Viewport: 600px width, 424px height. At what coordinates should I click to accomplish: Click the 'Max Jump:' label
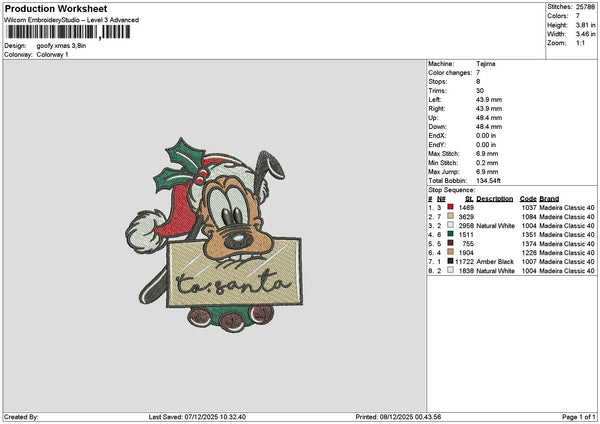coord(444,172)
